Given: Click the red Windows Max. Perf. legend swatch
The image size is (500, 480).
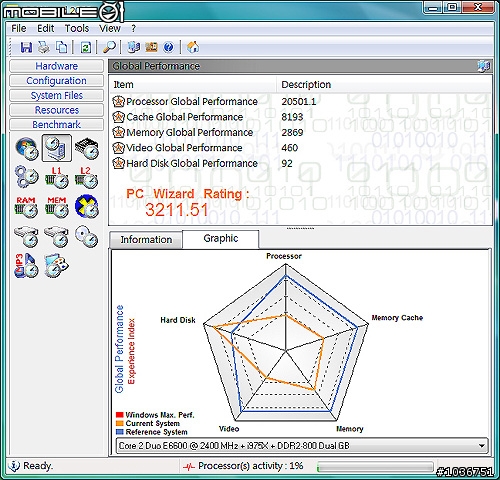Looking at the screenshot, I should [120, 415].
